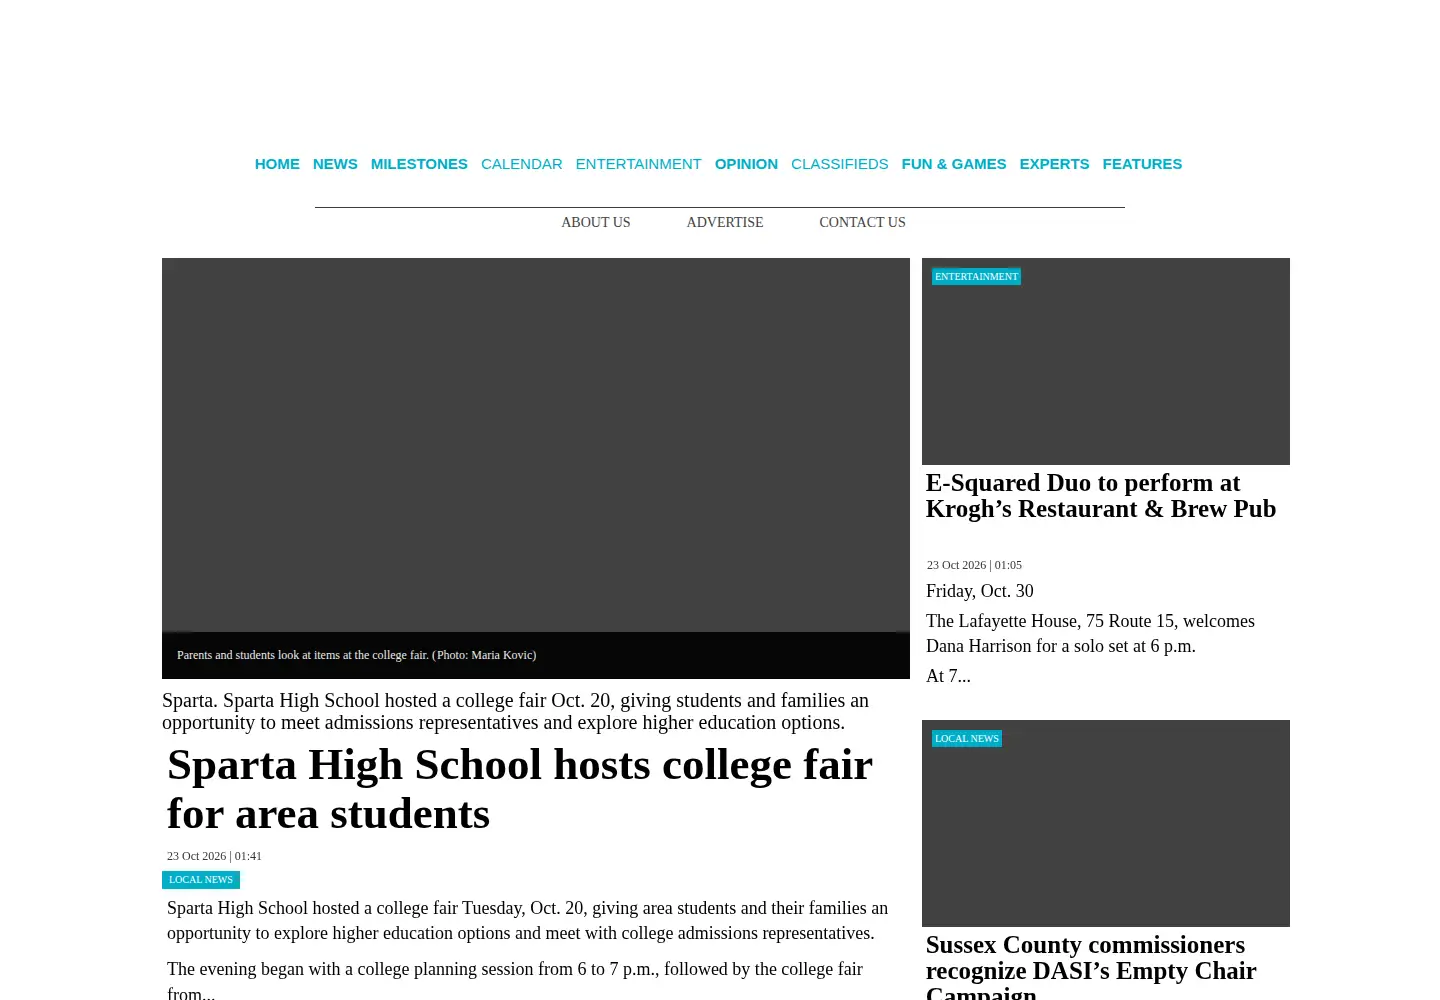Open ENTERTAINMENT in the top navigation
The width and height of the screenshot is (1440, 1000).
(x=638, y=164)
